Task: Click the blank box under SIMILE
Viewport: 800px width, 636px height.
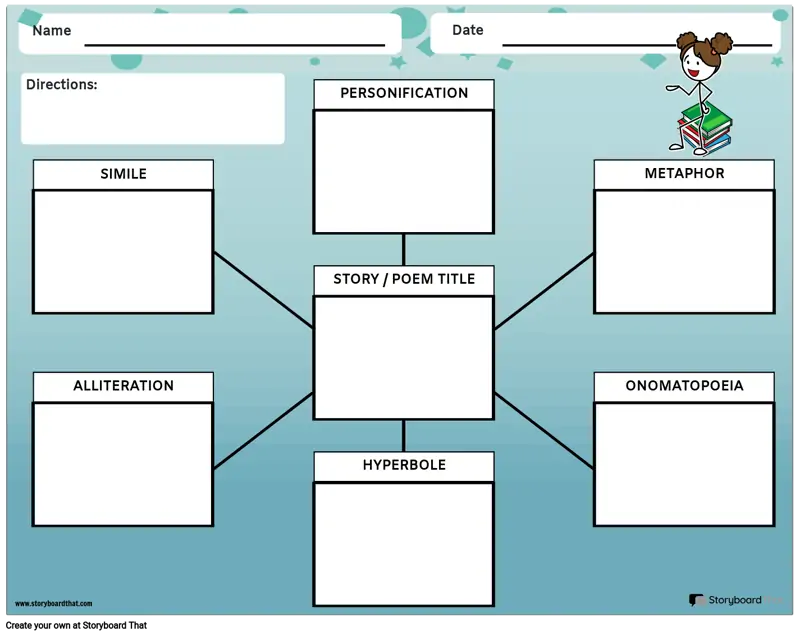Action: point(123,252)
